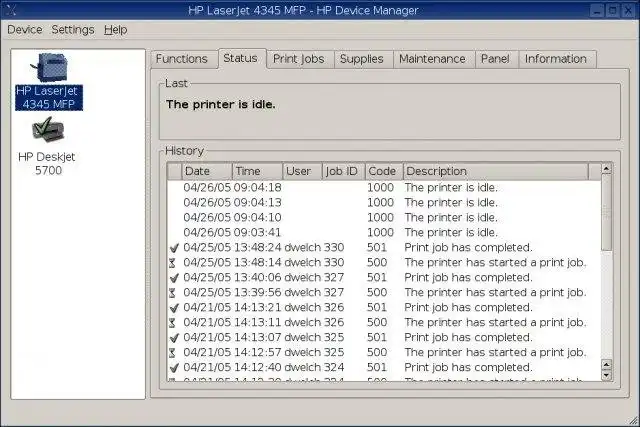Viewport: 640px width, 427px height.
Task: Click the history list vertical scrollbar thumb
Action: [607, 212]
